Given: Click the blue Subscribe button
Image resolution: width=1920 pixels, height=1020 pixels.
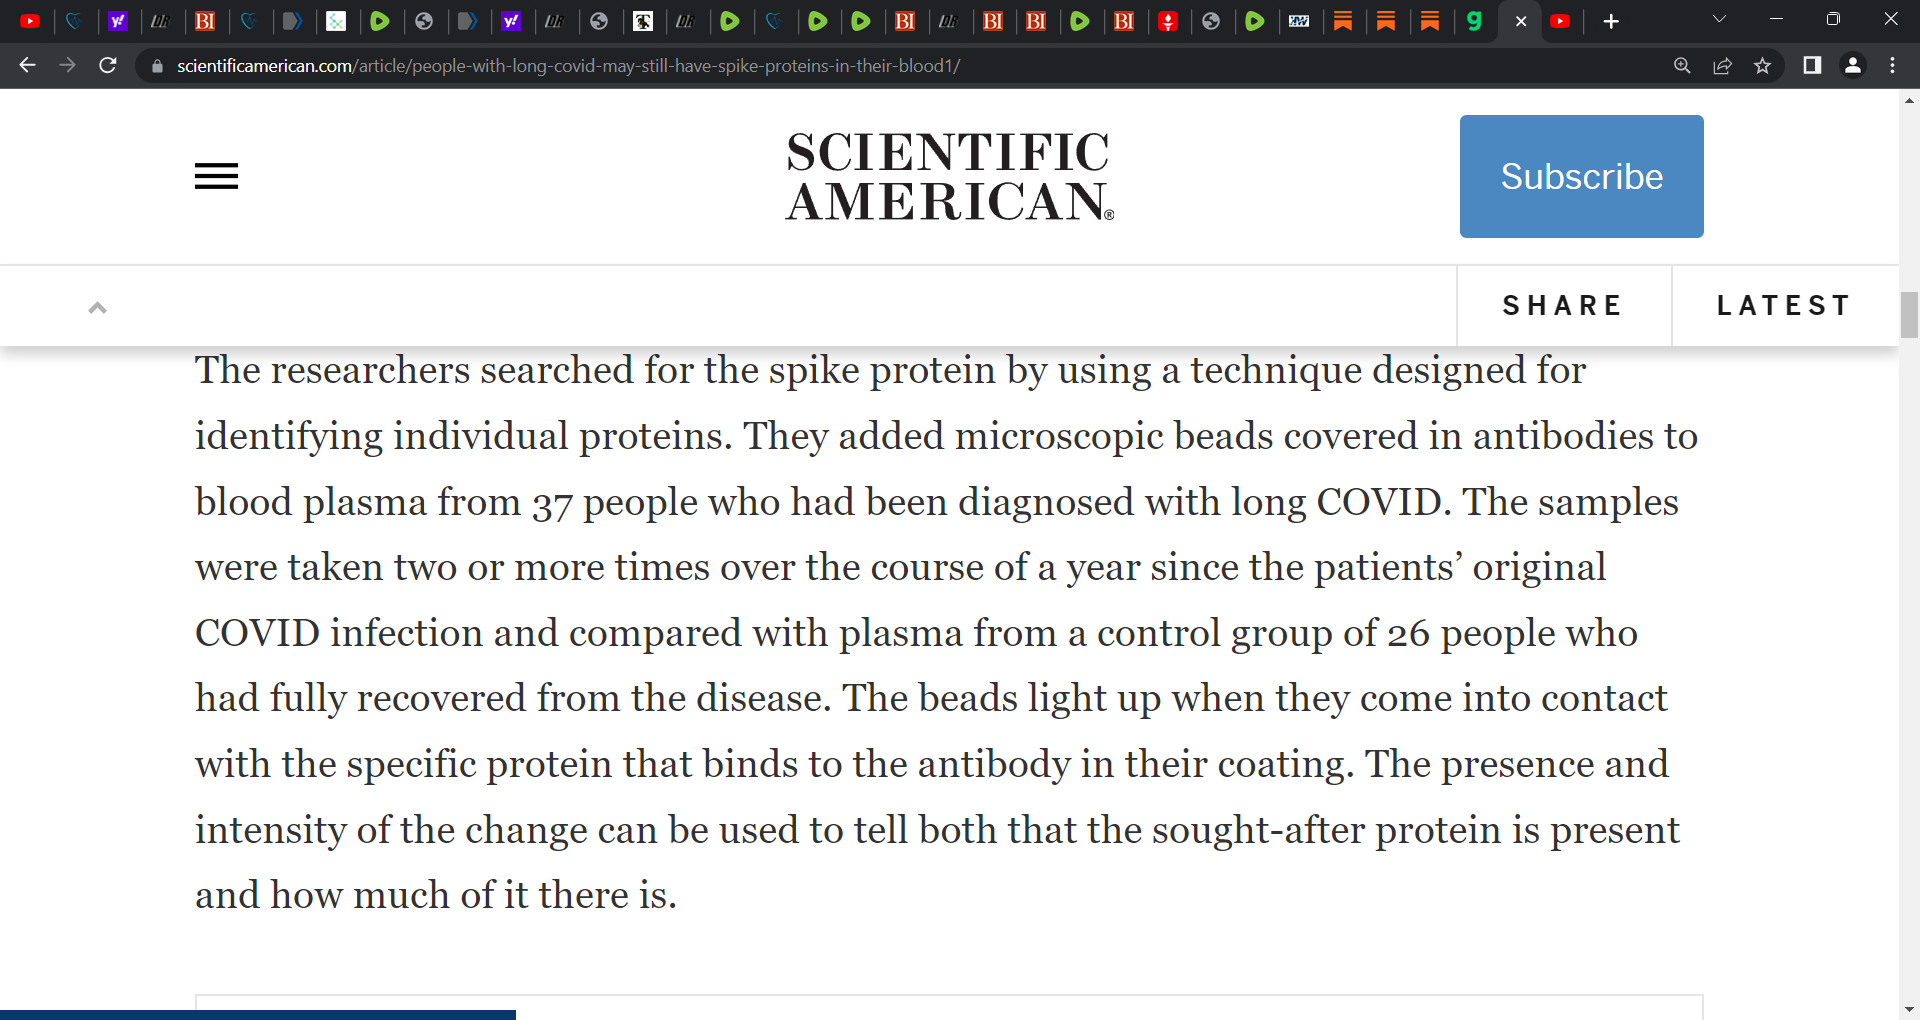Looking at the screenshot, I should click(1581, 176).
